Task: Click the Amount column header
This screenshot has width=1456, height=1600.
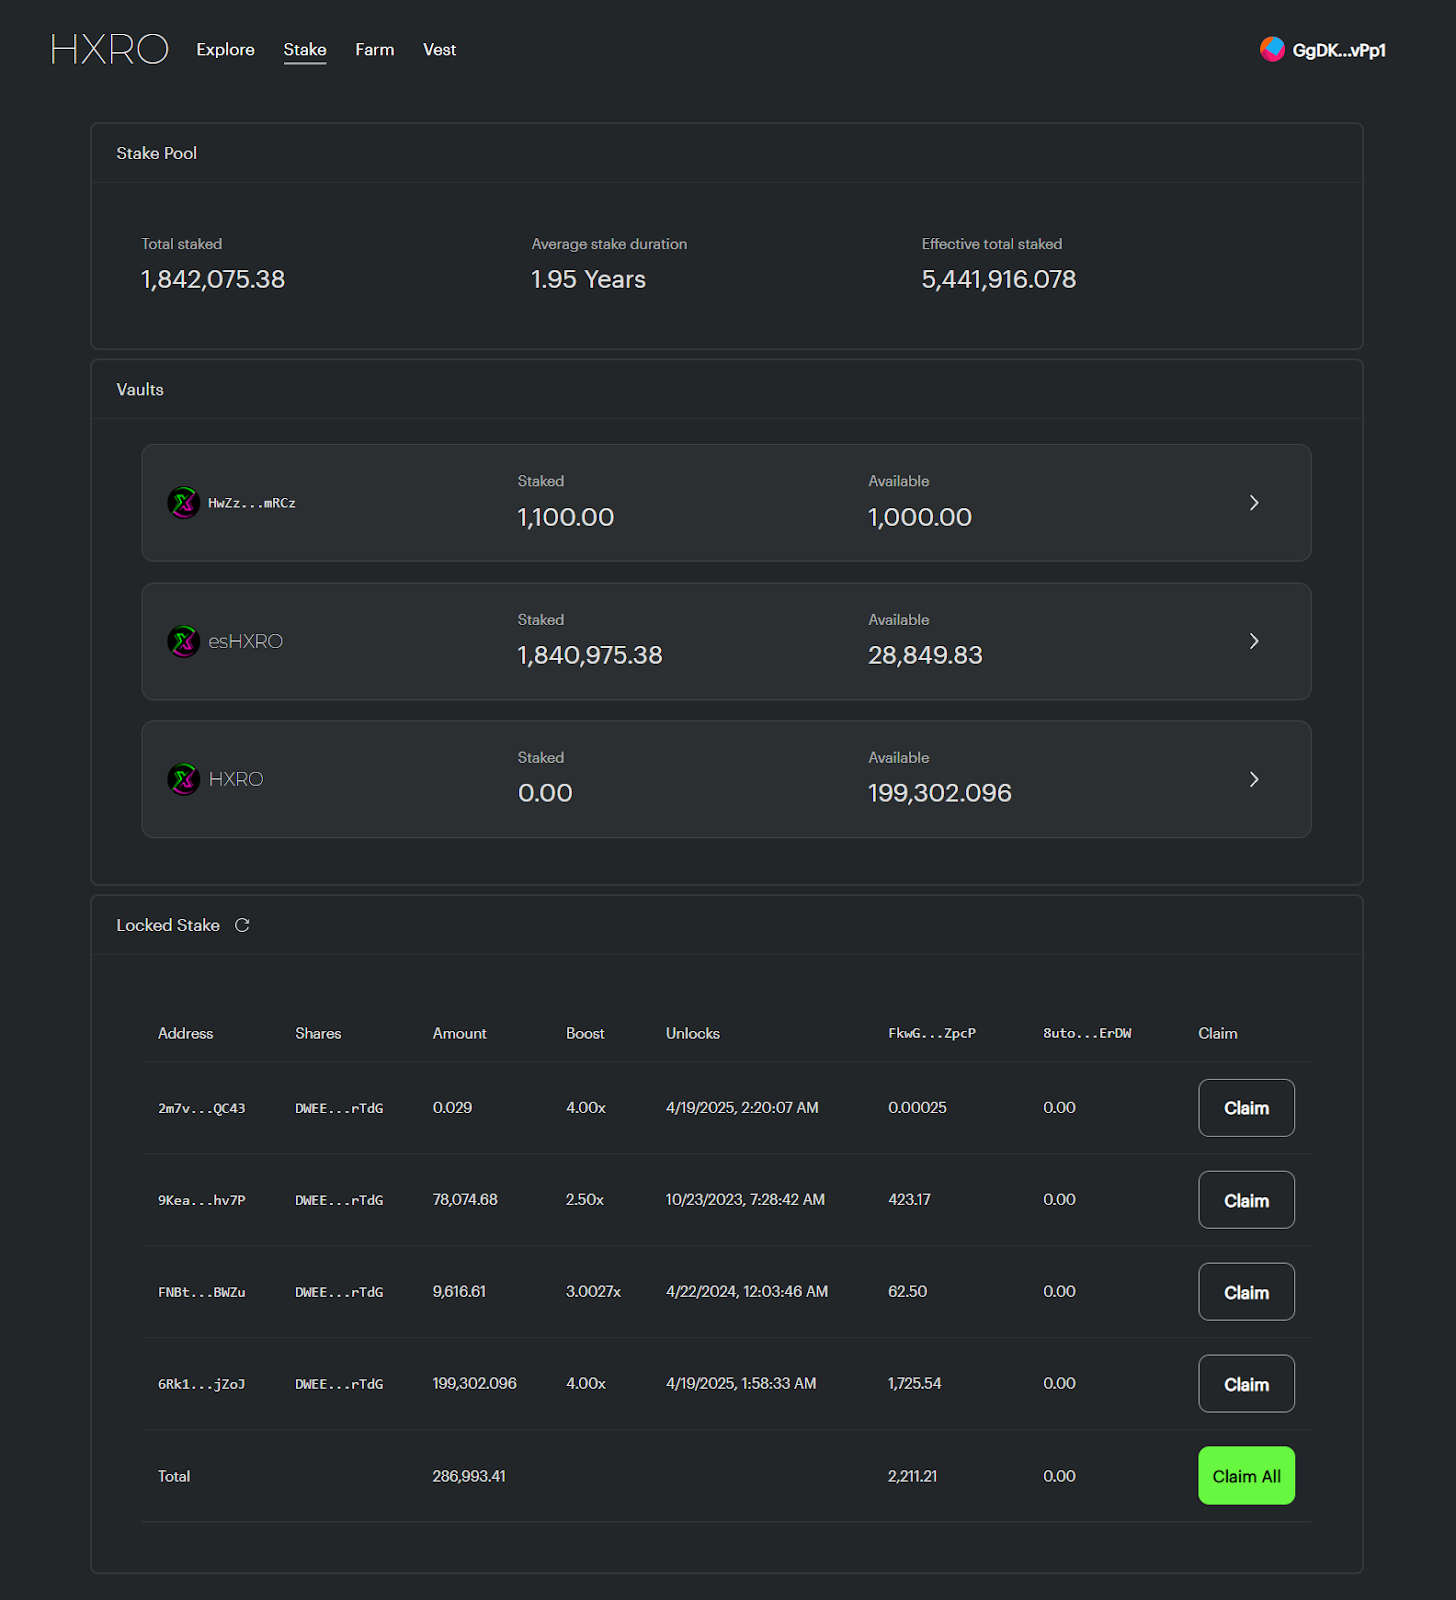Action: (460, 1033)
